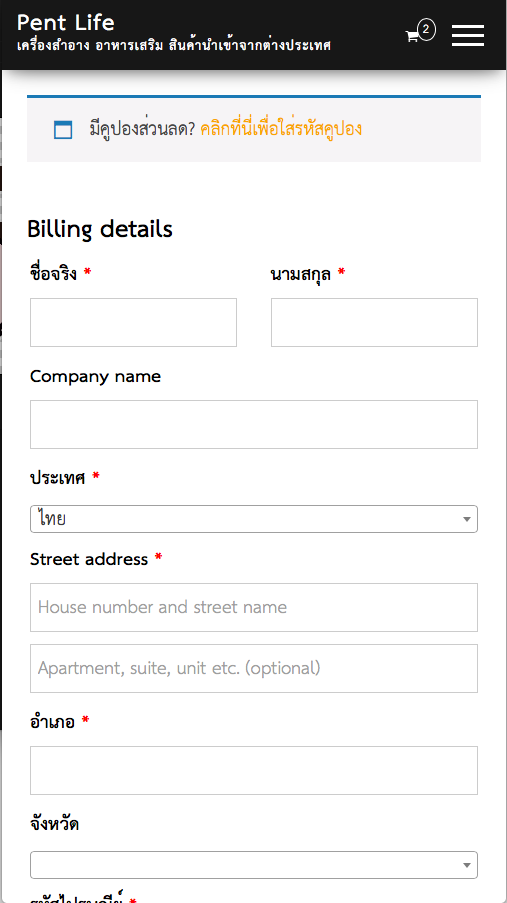Click the link to enter a coupon code
Image resolution: width=507 pixels, height=903 pixels.
[x=281, y=128]
